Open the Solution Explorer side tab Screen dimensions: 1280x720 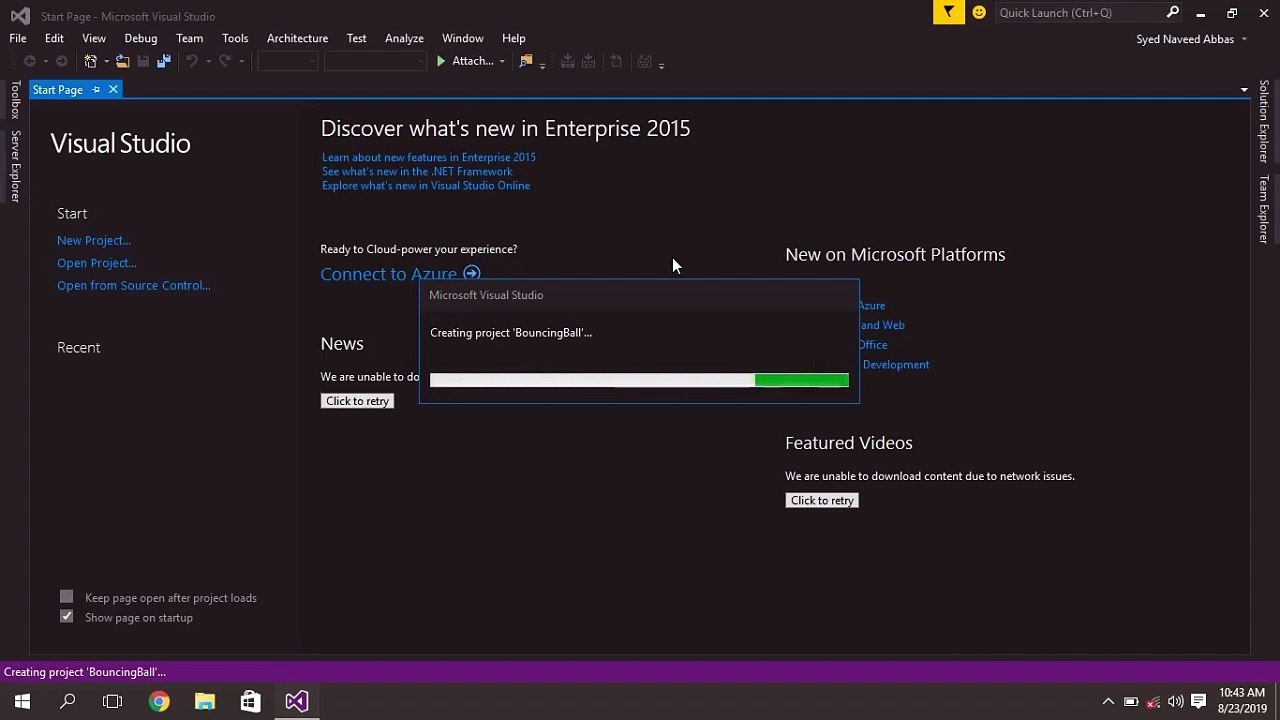tap(1264, 121)
